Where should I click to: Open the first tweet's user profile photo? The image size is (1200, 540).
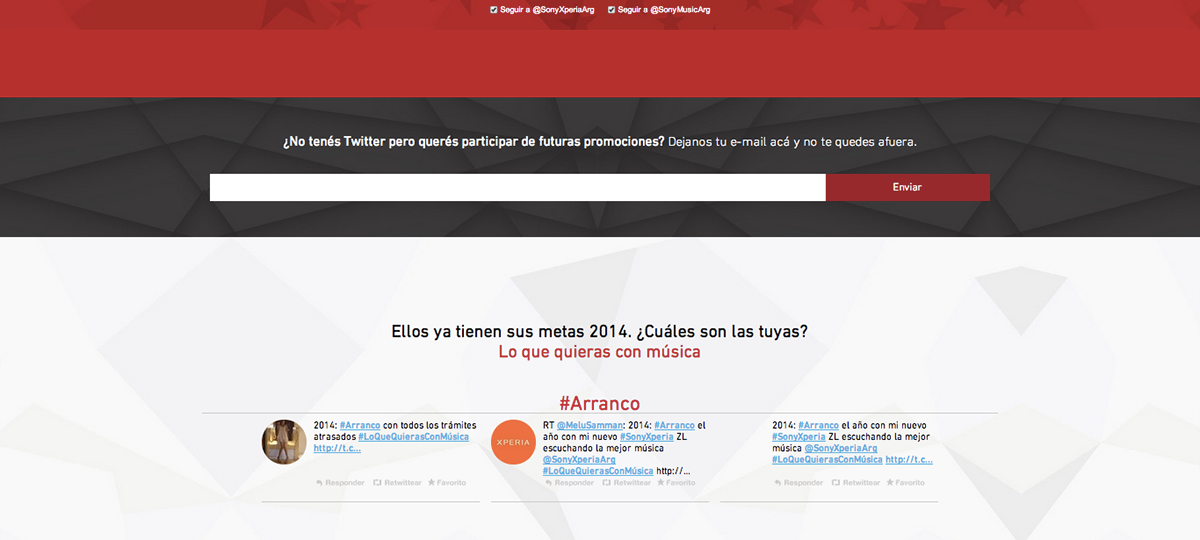[284, 442]
